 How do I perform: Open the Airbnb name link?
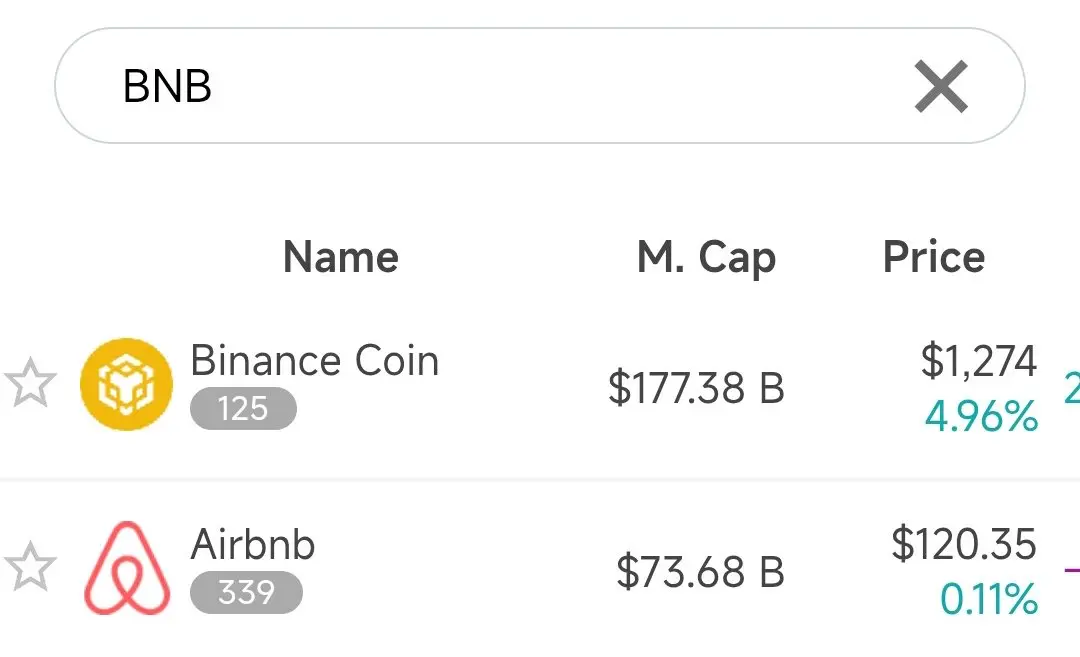tap(253, 545)
